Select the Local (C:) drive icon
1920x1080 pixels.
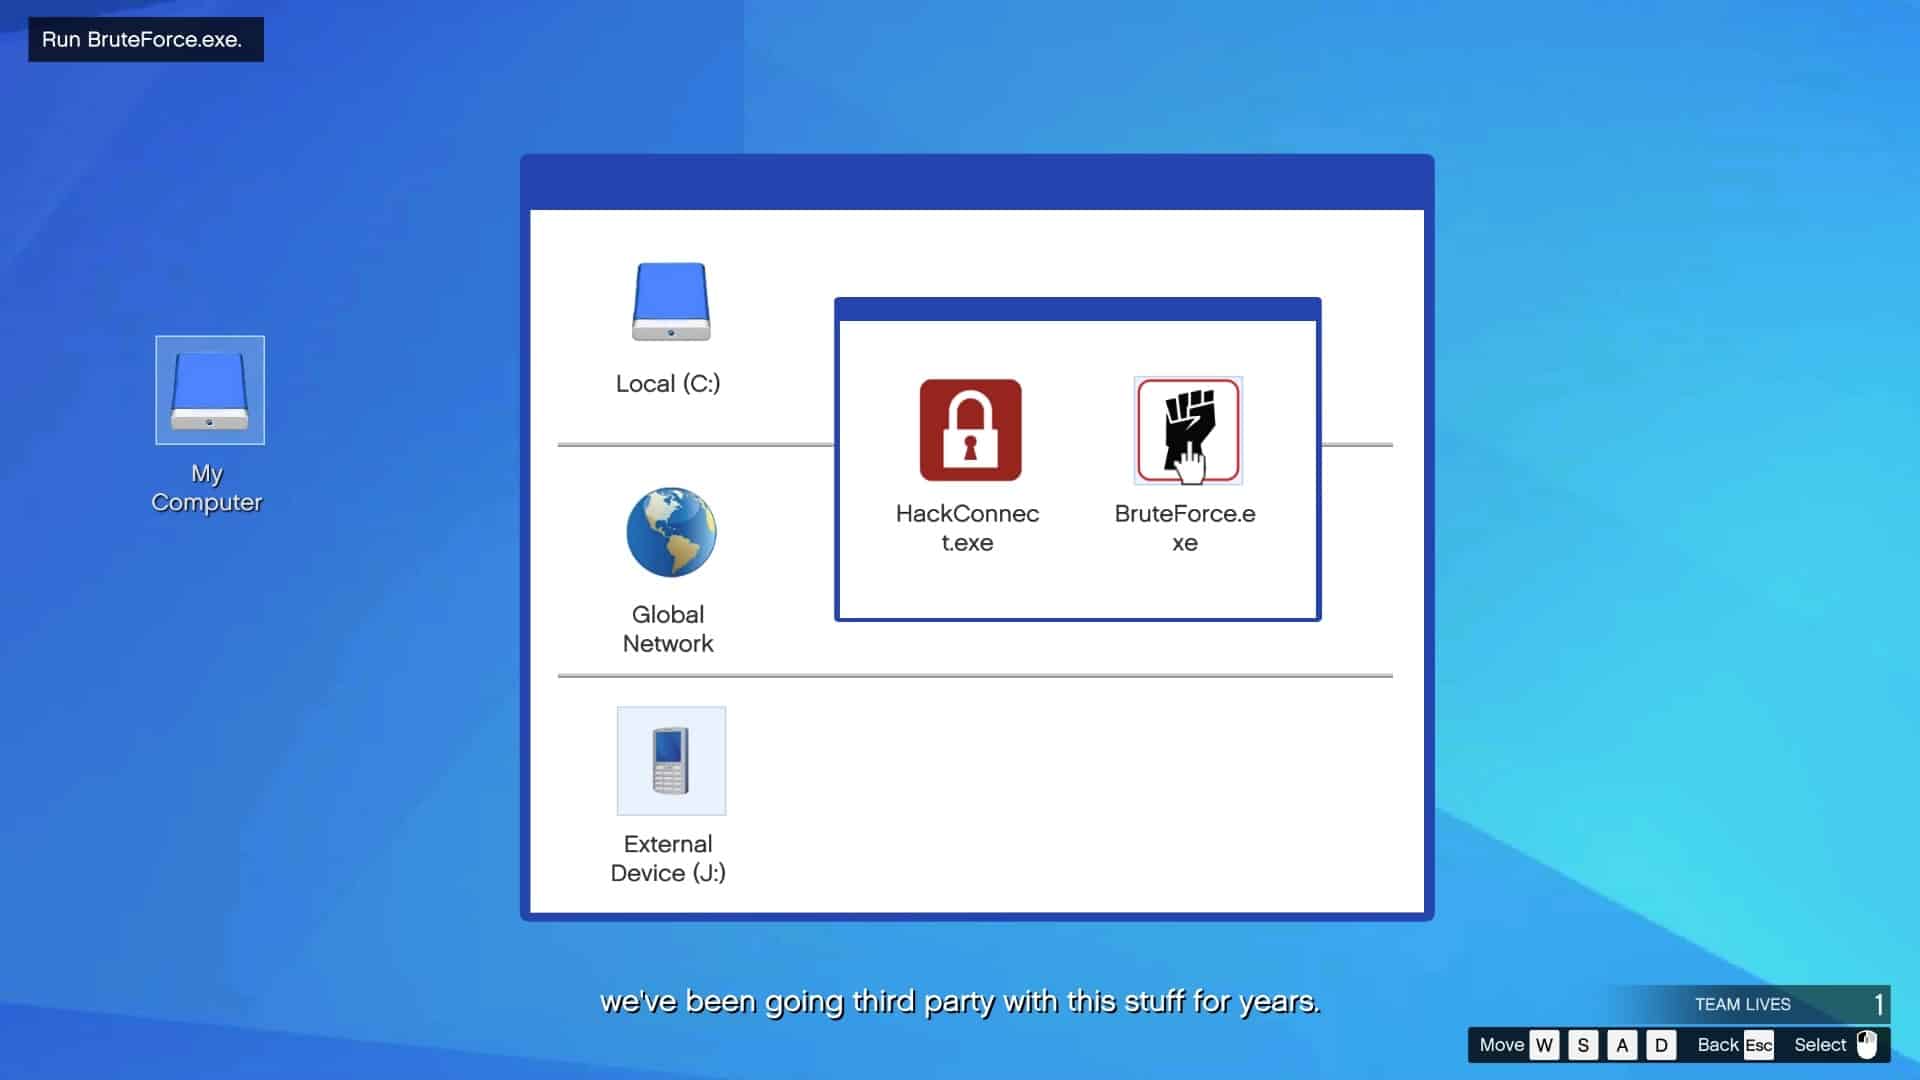point(671,302)
